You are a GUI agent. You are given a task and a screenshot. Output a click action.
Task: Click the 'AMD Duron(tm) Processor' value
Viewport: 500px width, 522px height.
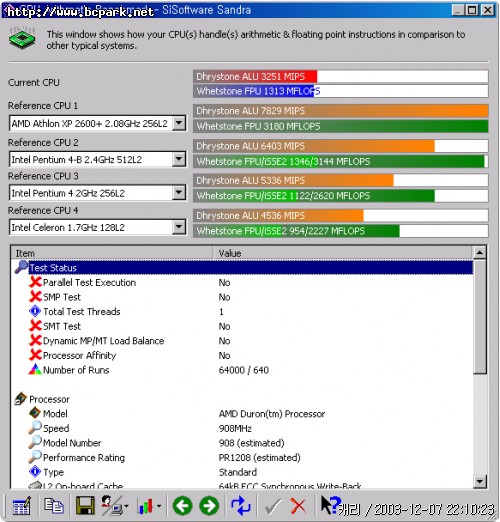point(272,414)
